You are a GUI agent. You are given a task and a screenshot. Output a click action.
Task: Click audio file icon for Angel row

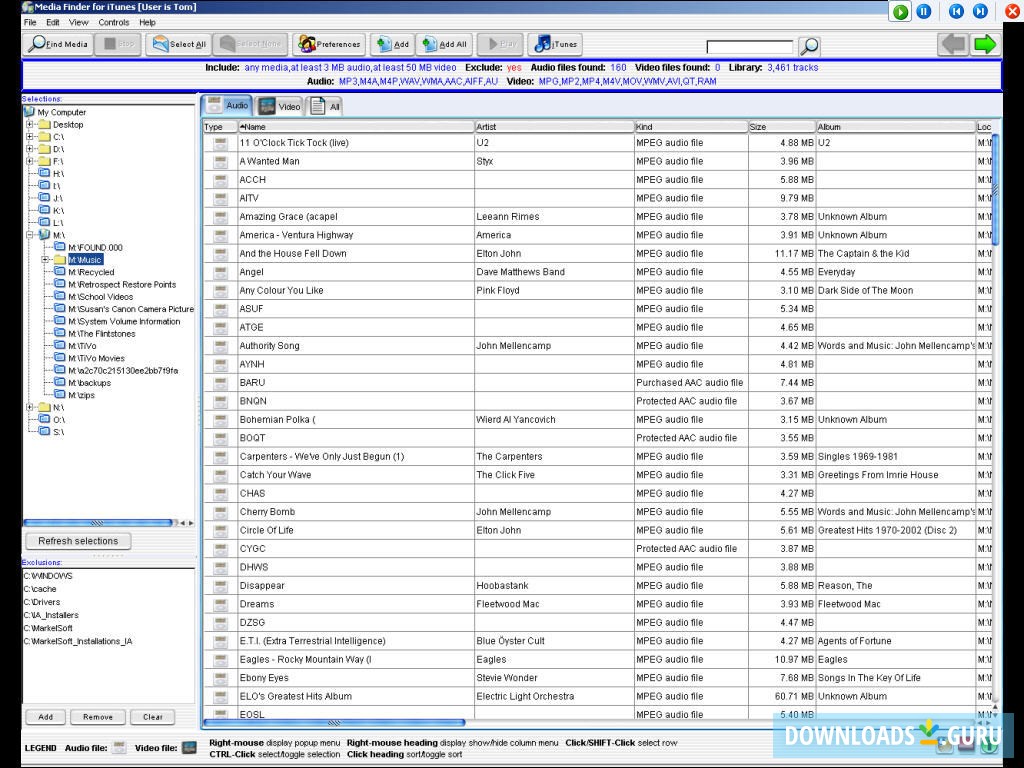point(220,272)
